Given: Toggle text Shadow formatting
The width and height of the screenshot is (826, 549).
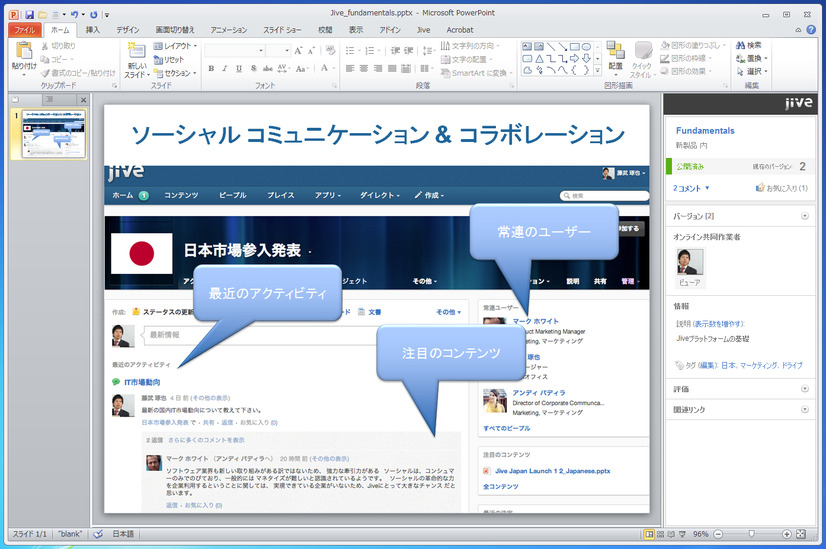Looking at the screenshot, I should coord(253,68).
